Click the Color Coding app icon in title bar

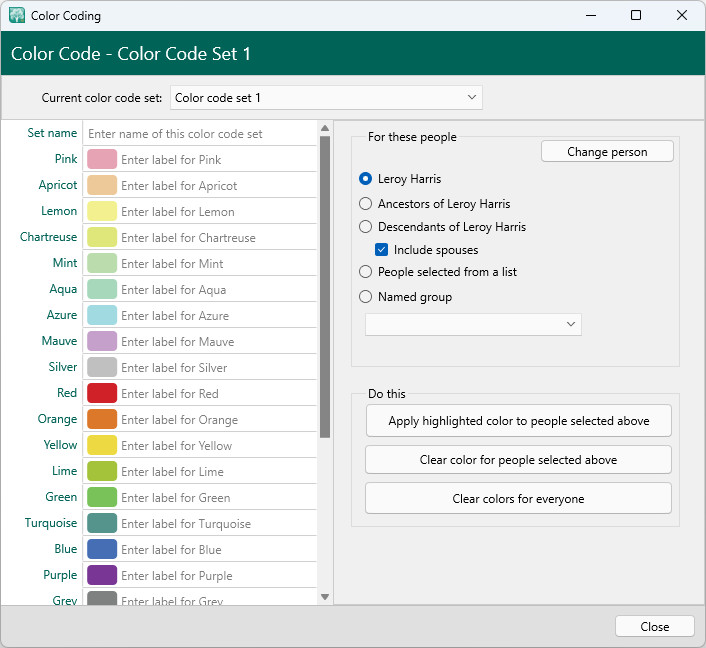(17, 15)
